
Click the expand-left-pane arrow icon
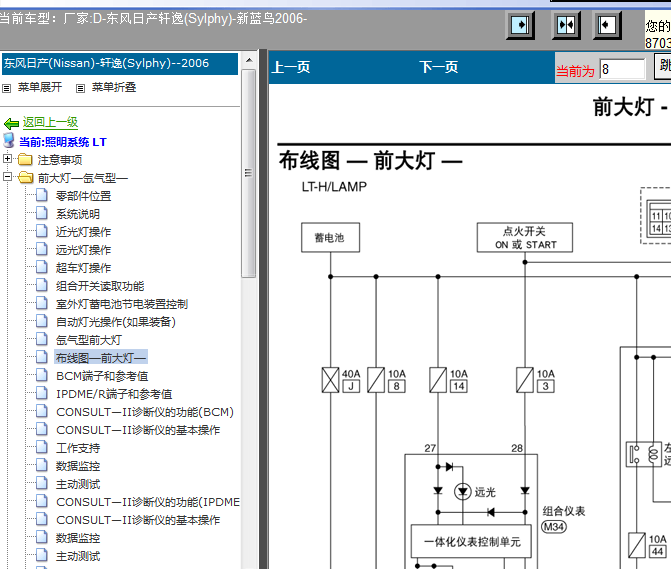click(x=520, y=25)
